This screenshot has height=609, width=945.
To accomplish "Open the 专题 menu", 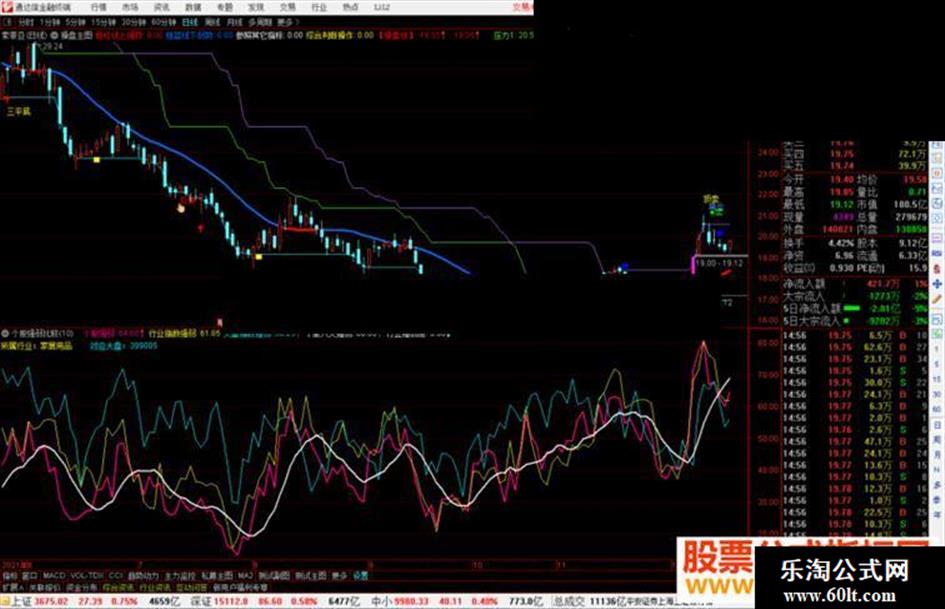I will point(224,7).
